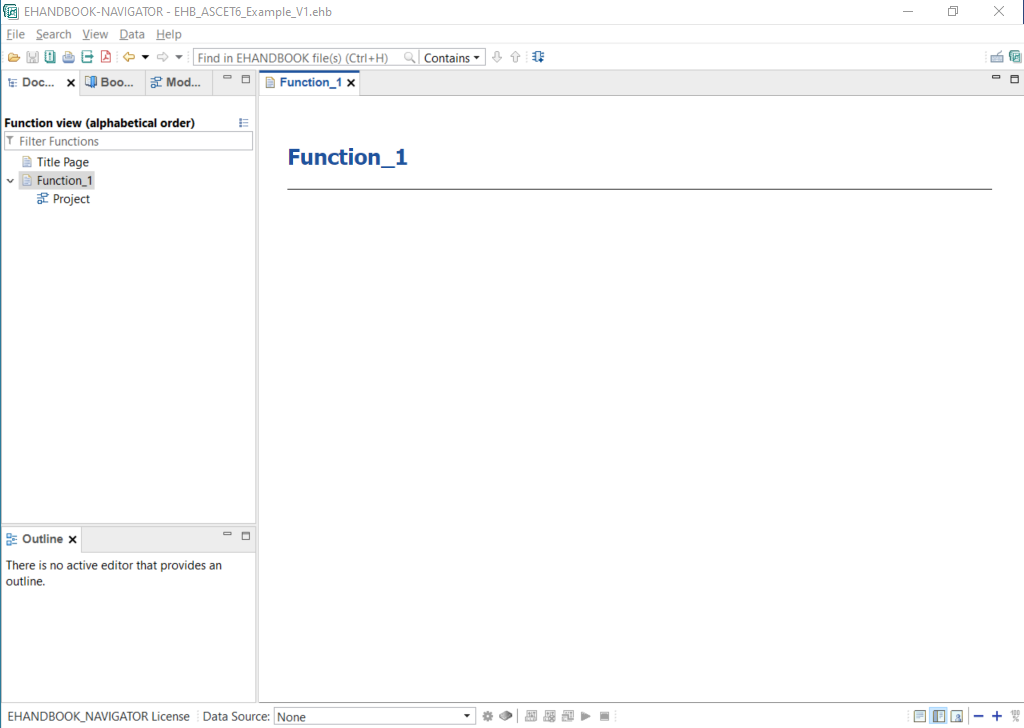Click the zoom out minus icon
The width and height of the screenshot is (1024, 728).
[978, 716]
